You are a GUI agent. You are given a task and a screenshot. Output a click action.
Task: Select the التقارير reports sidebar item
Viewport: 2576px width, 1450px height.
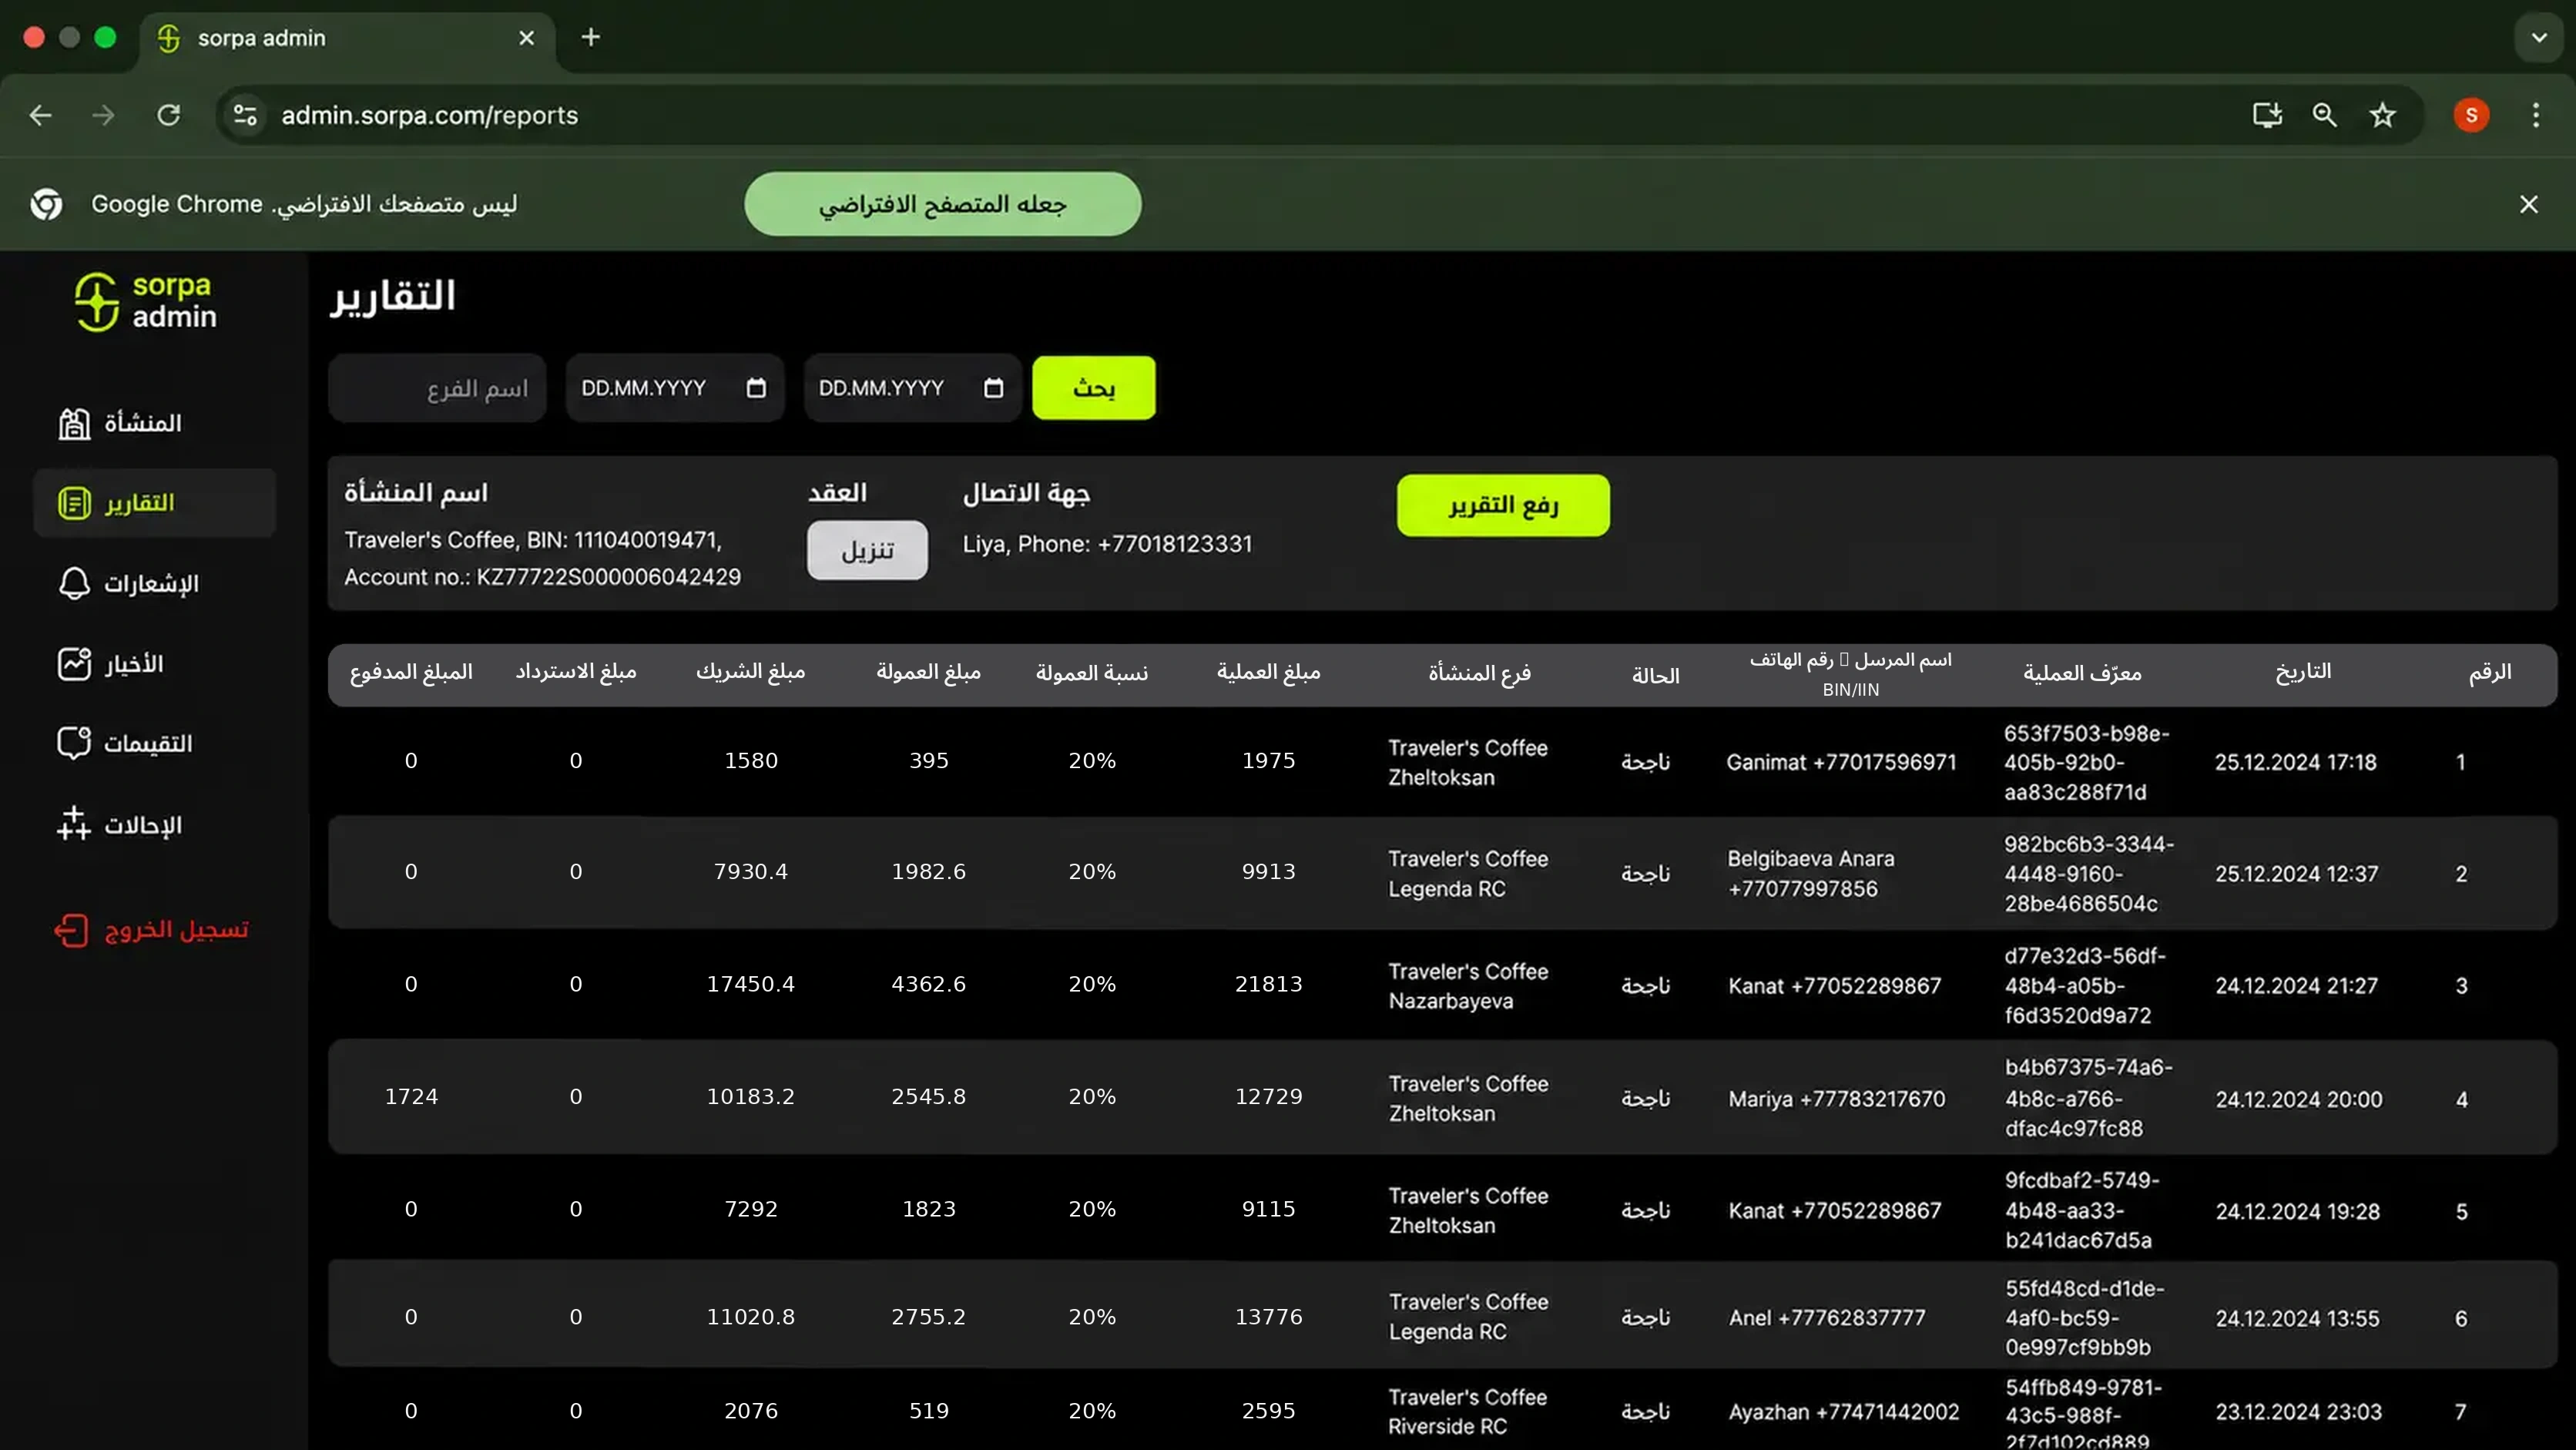[154, 503]
